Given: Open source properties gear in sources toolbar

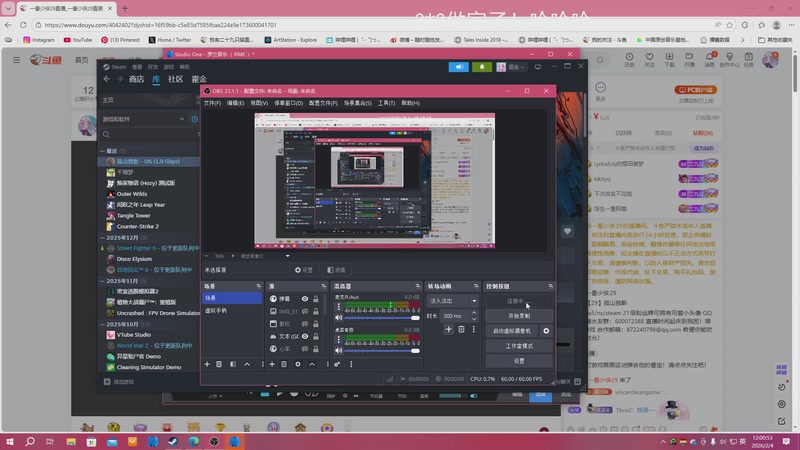Looking at the screenshot, I should tap(298, 364).
